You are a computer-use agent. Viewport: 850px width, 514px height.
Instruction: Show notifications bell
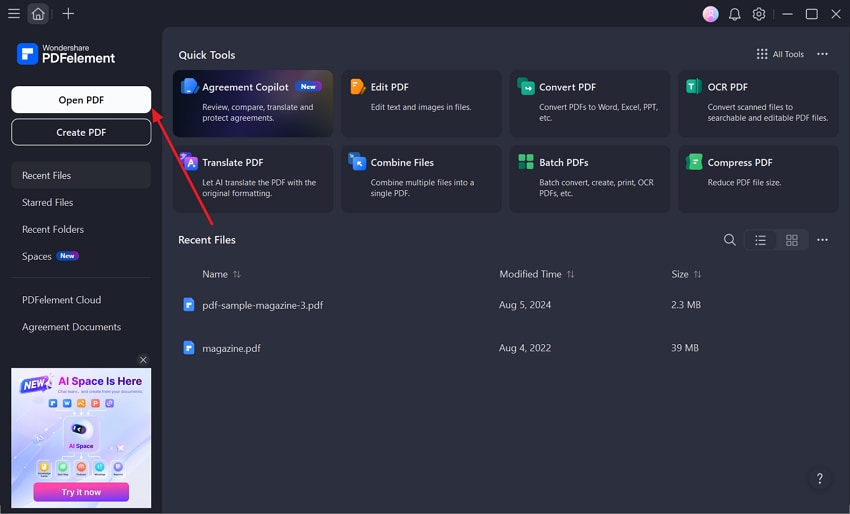coord(735,14)
